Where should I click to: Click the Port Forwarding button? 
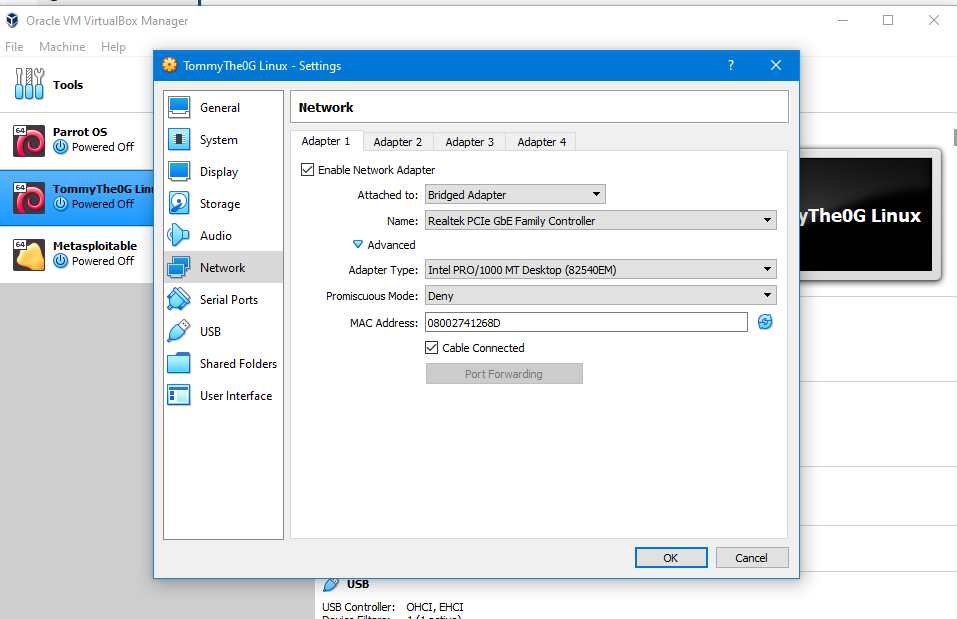[x=504, y=374]
